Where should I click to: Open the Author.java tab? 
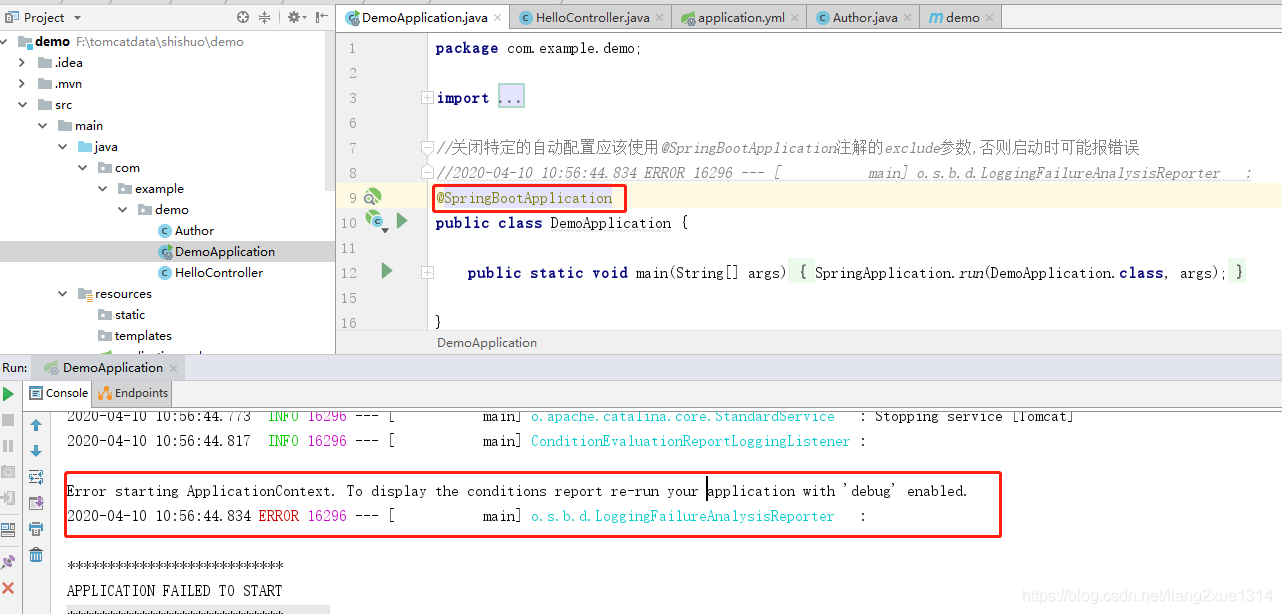pyautogui.click(x=865, y=17)
